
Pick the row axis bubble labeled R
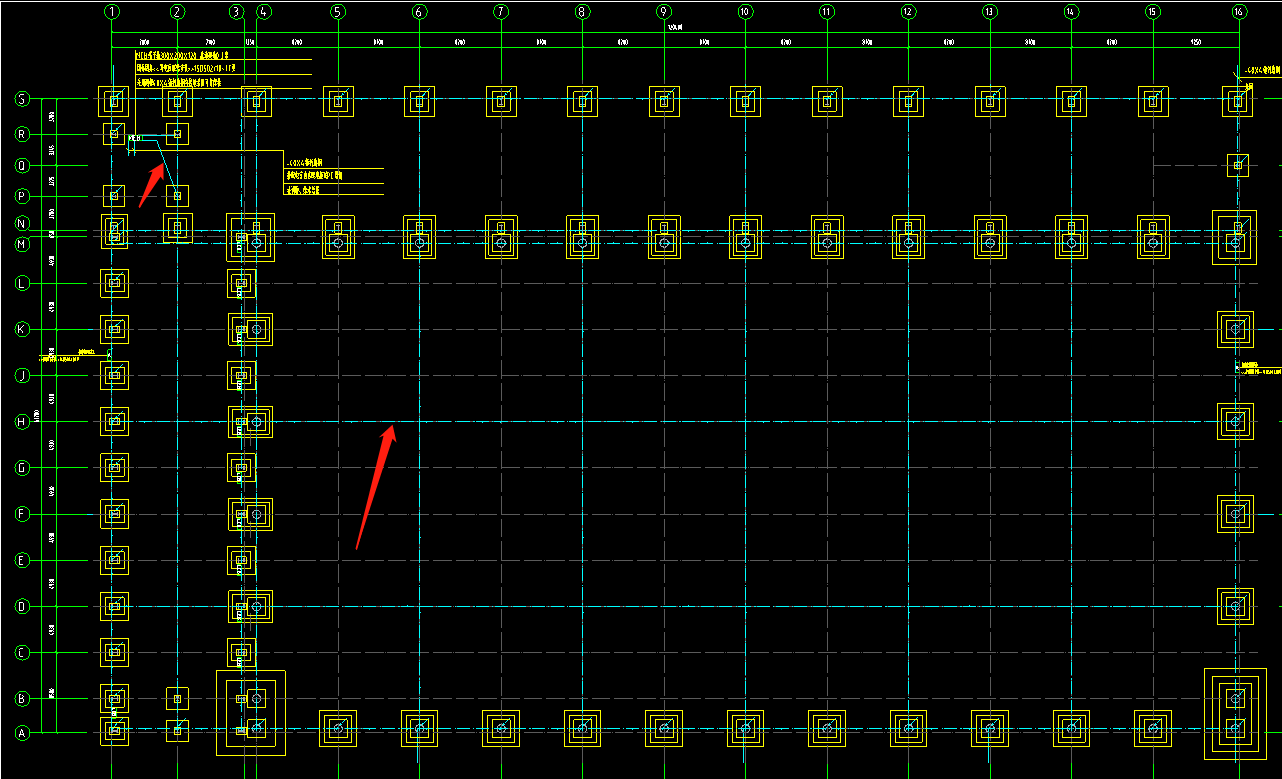click(x=21, y=134)
